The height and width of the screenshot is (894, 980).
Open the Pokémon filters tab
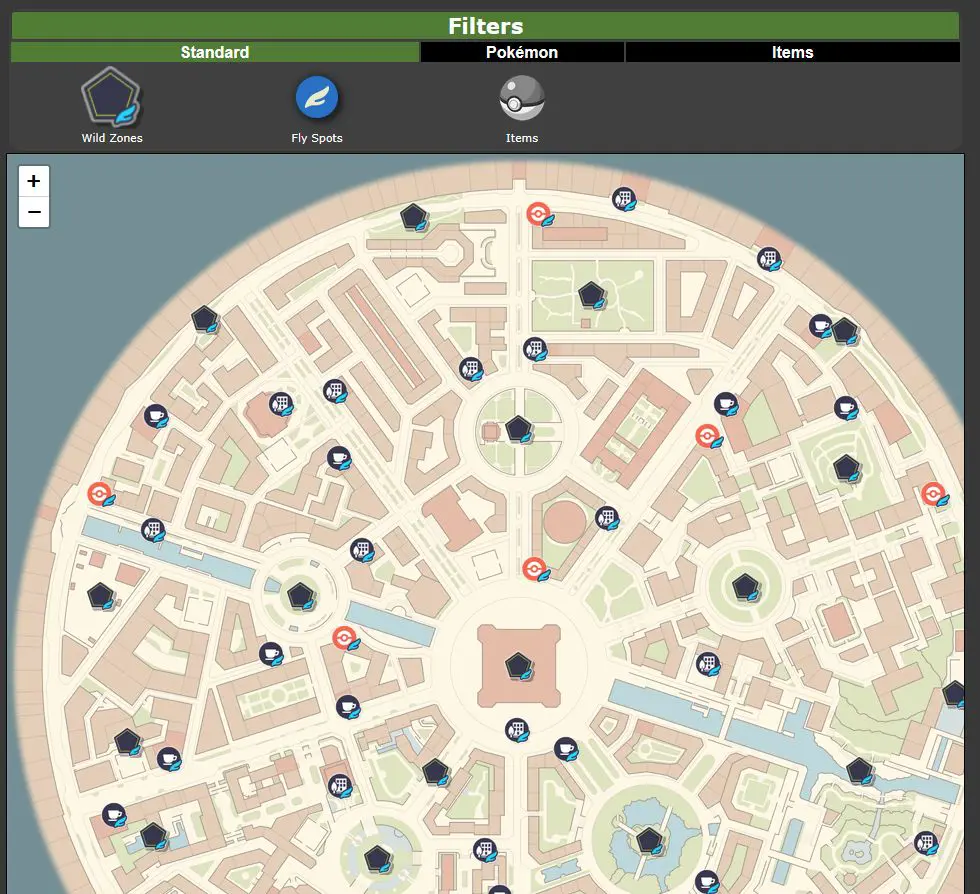point(522,52)
